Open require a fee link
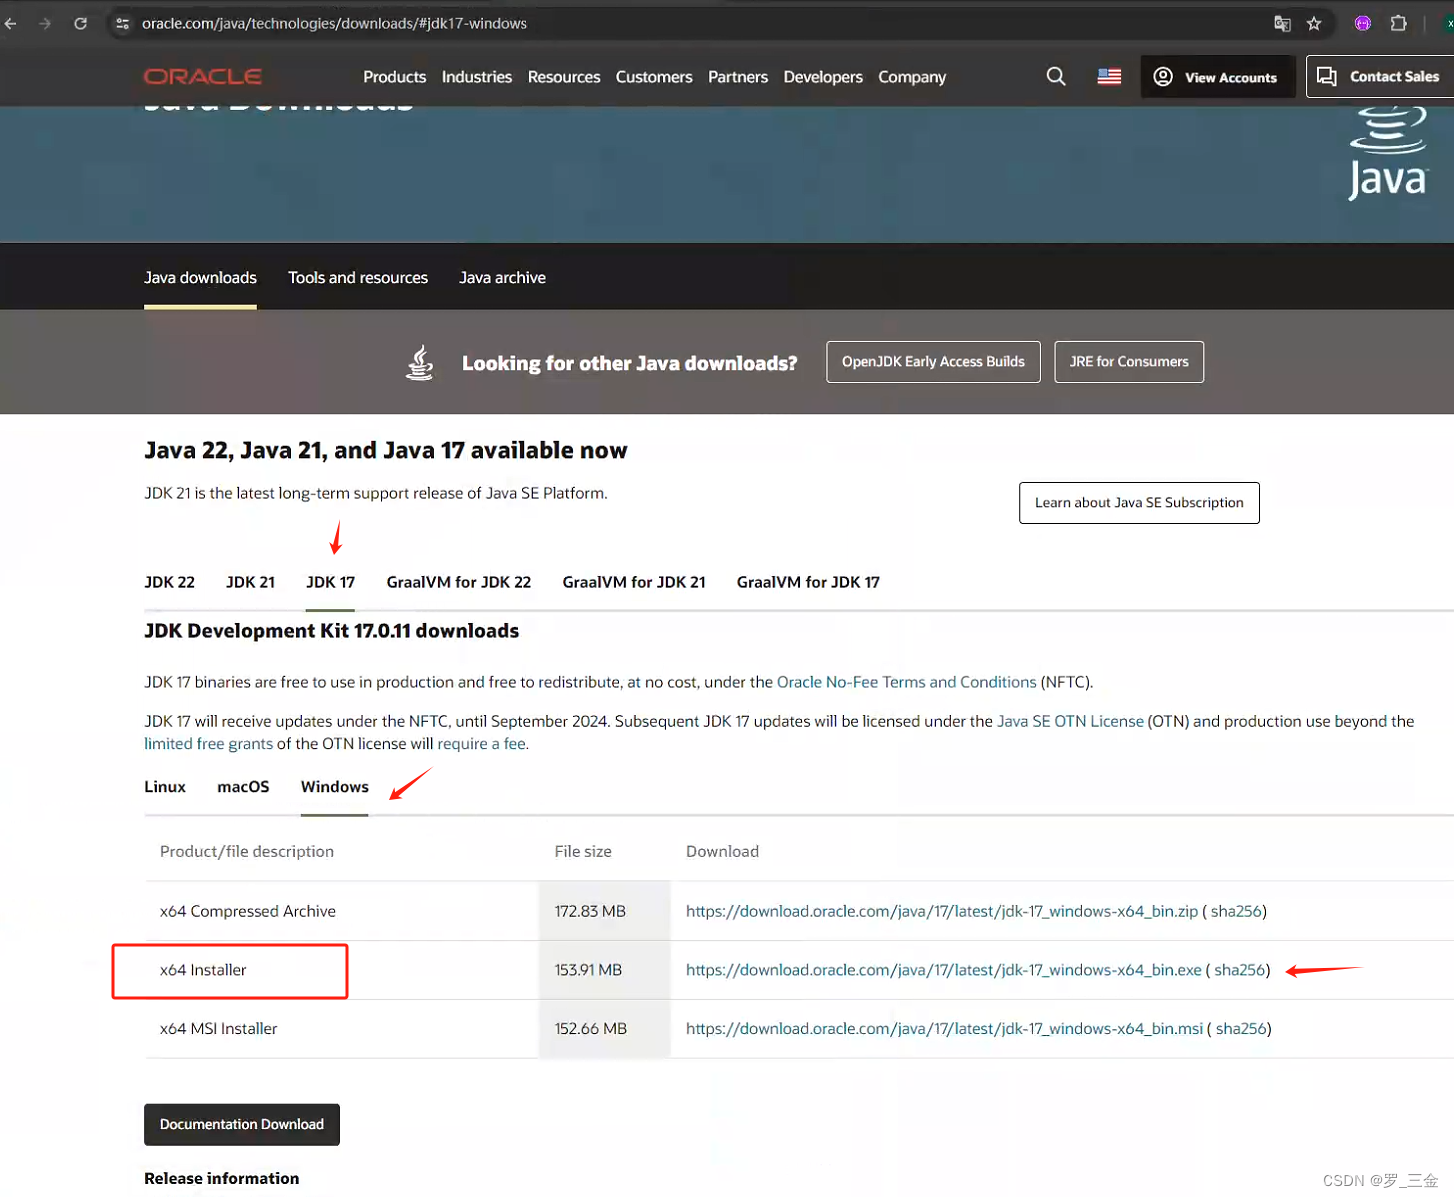1454x1197 pixels. 481,744
